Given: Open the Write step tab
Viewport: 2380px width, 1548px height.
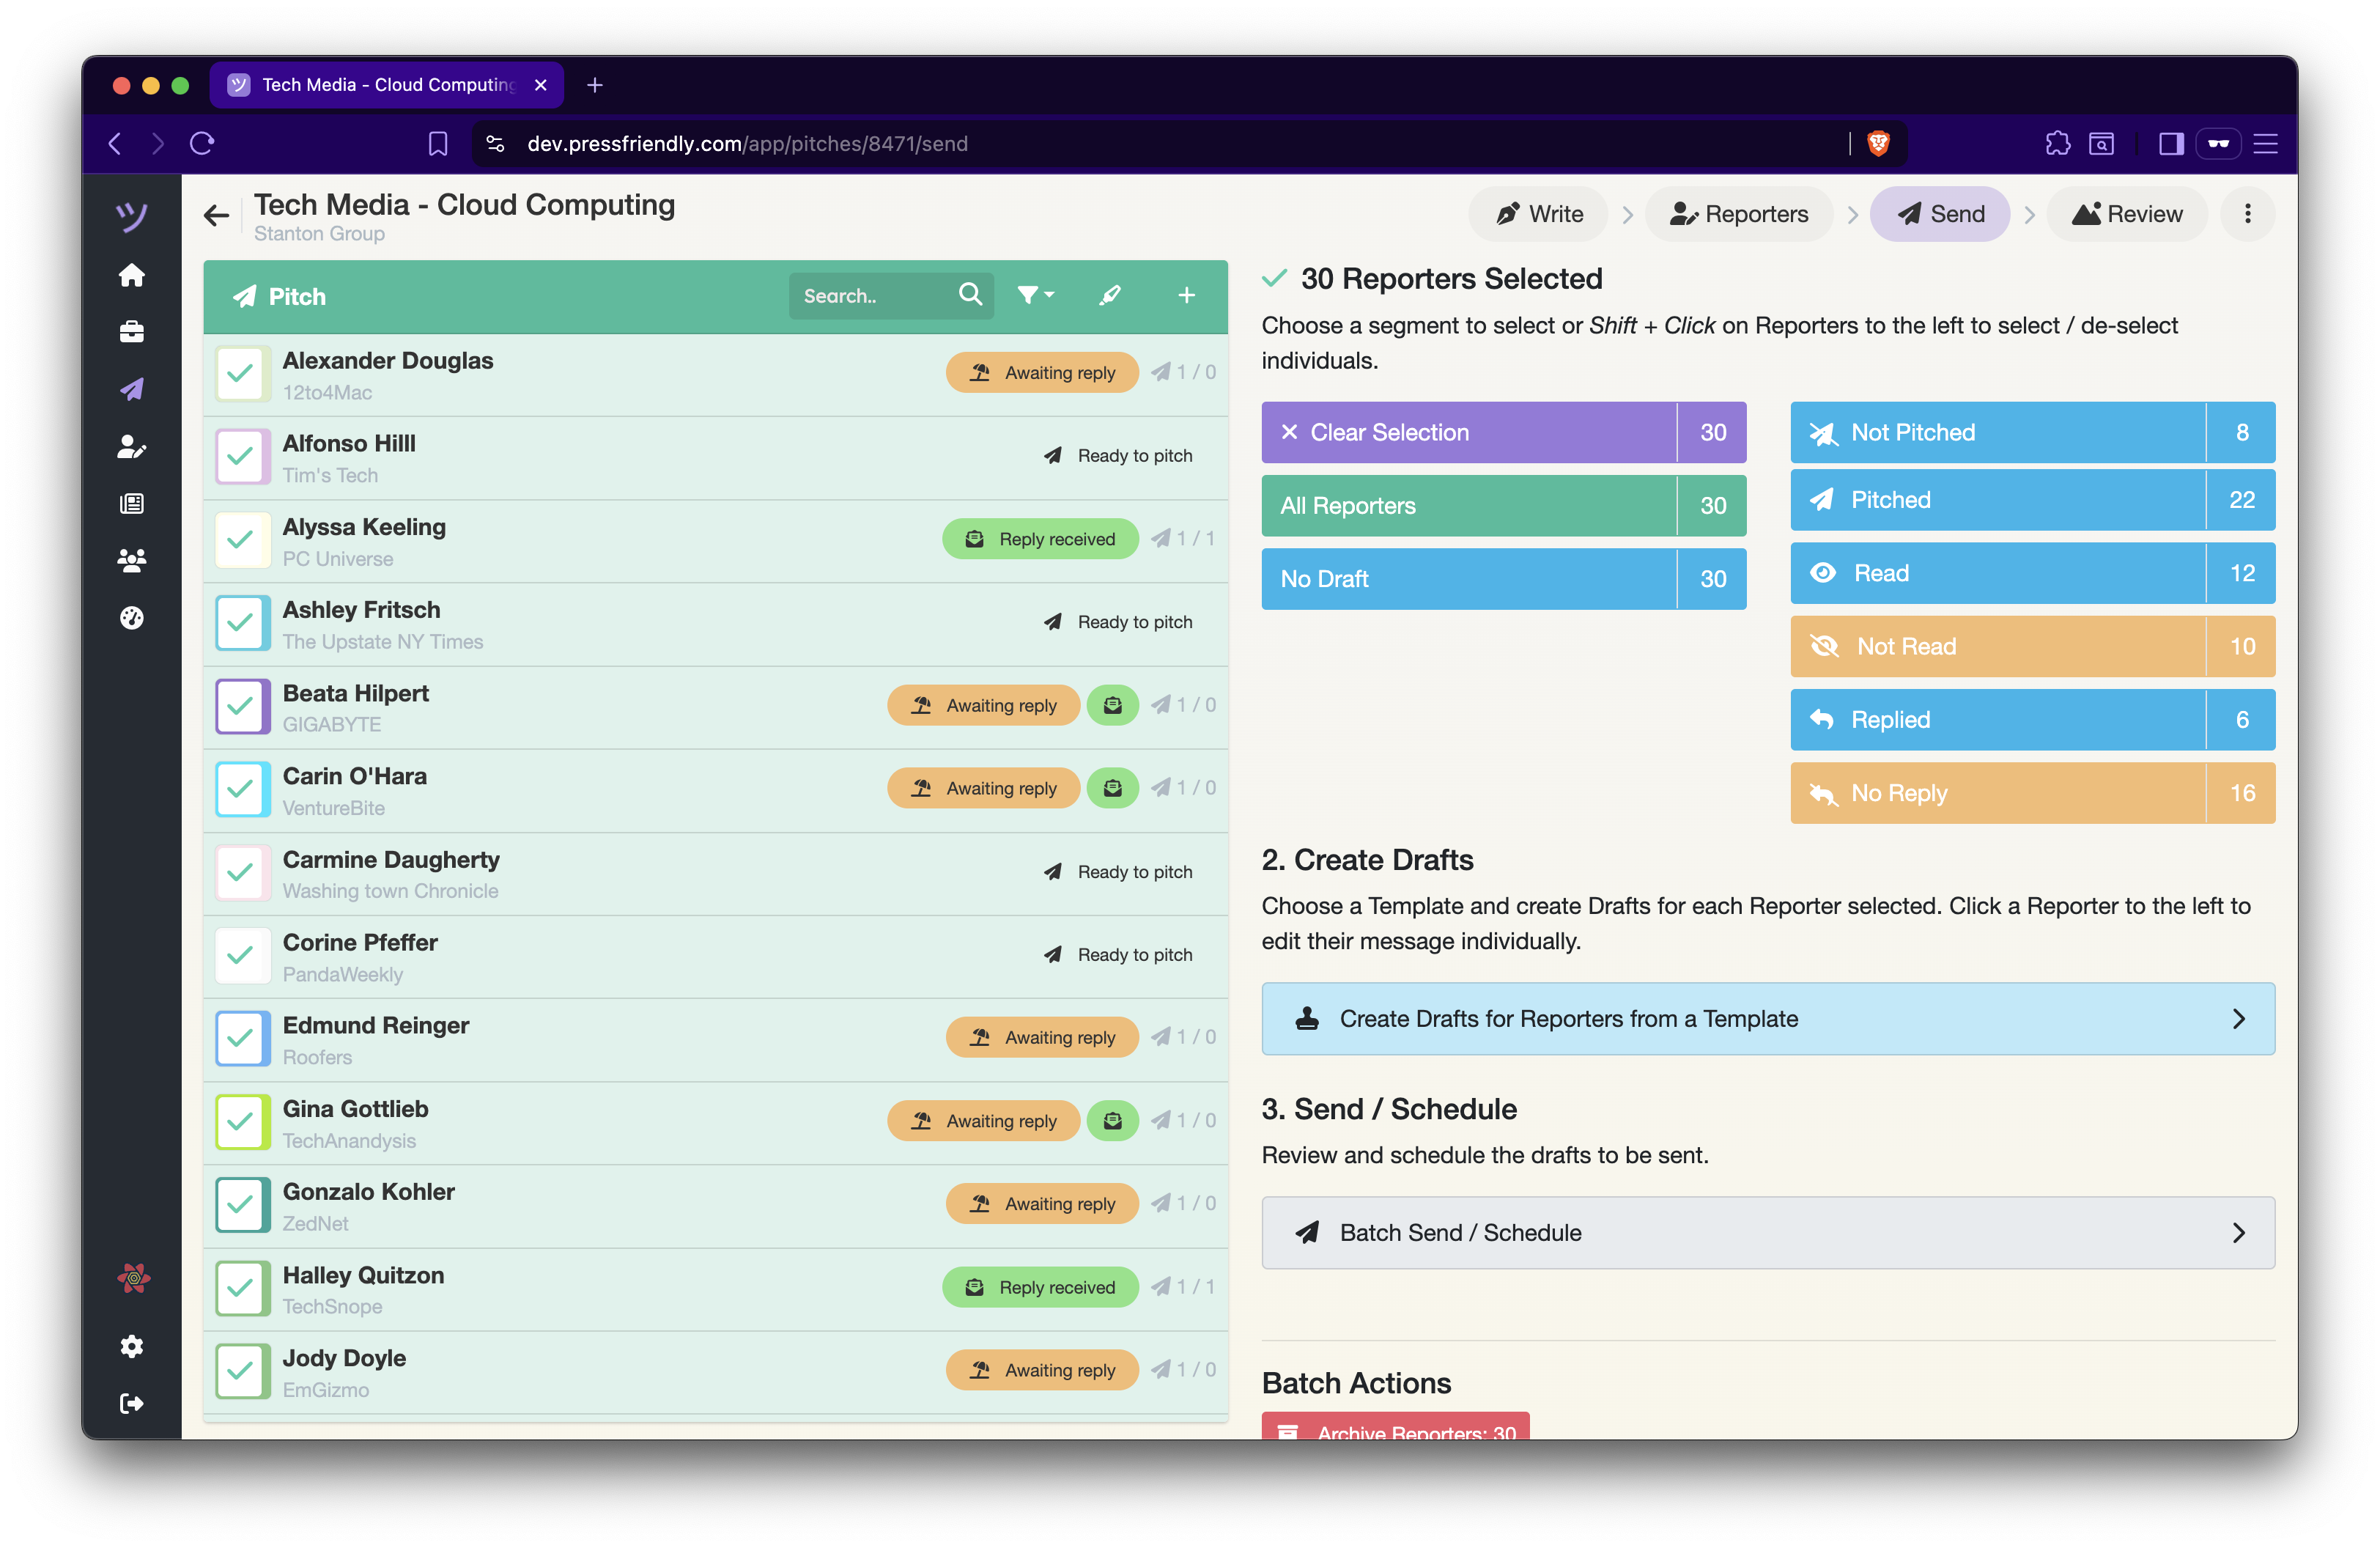Looking at the screenshot, I should tap(1537, 213).
